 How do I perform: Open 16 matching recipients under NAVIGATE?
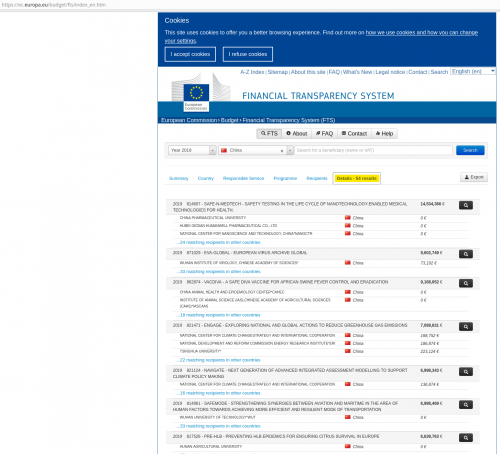[x=218, y=393]
